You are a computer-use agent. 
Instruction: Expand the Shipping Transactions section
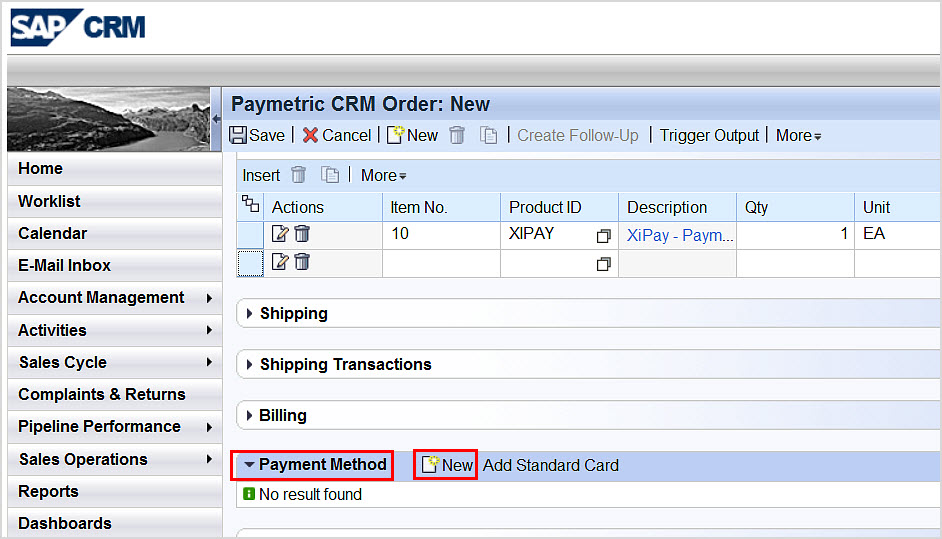(x=249, y=365)
